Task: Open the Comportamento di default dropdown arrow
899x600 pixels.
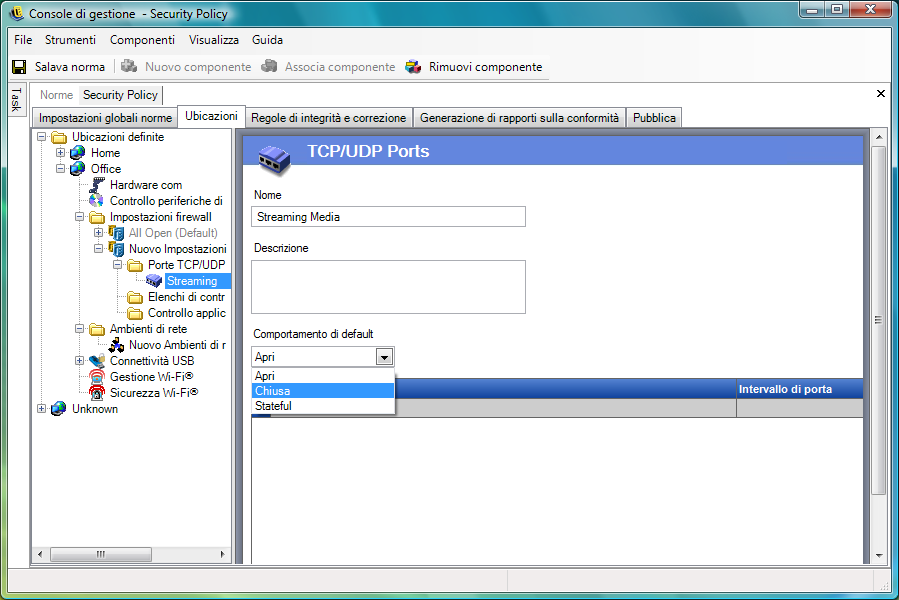Action: coord(384,357)
